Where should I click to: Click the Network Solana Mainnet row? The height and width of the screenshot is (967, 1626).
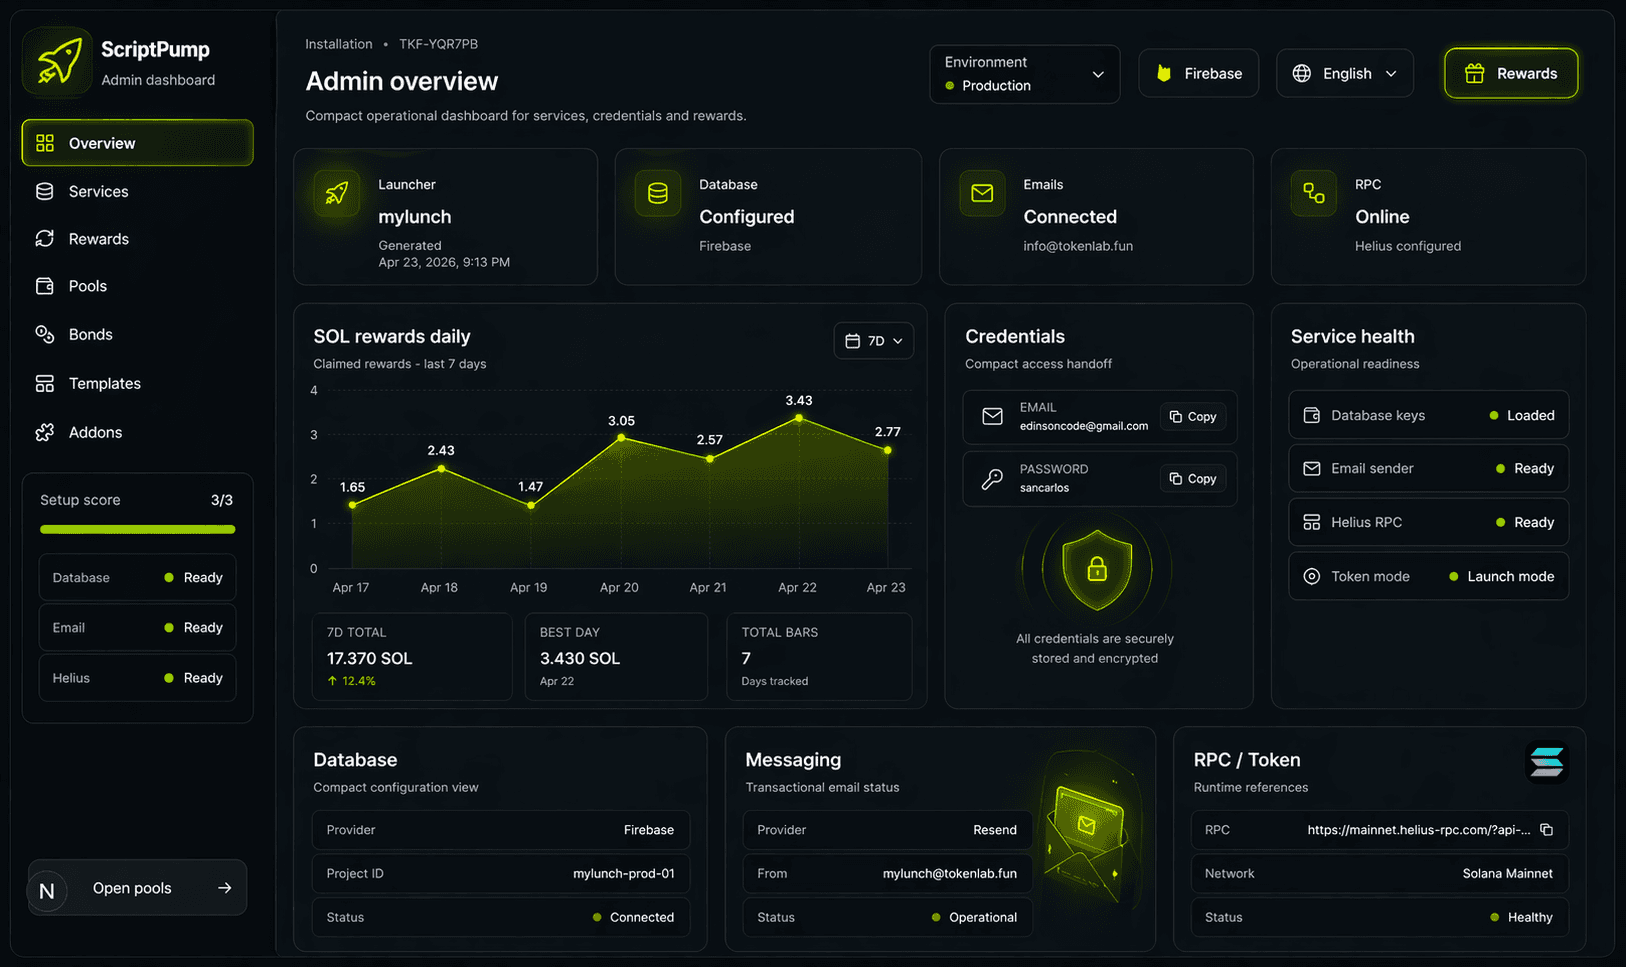point(1379,873)
